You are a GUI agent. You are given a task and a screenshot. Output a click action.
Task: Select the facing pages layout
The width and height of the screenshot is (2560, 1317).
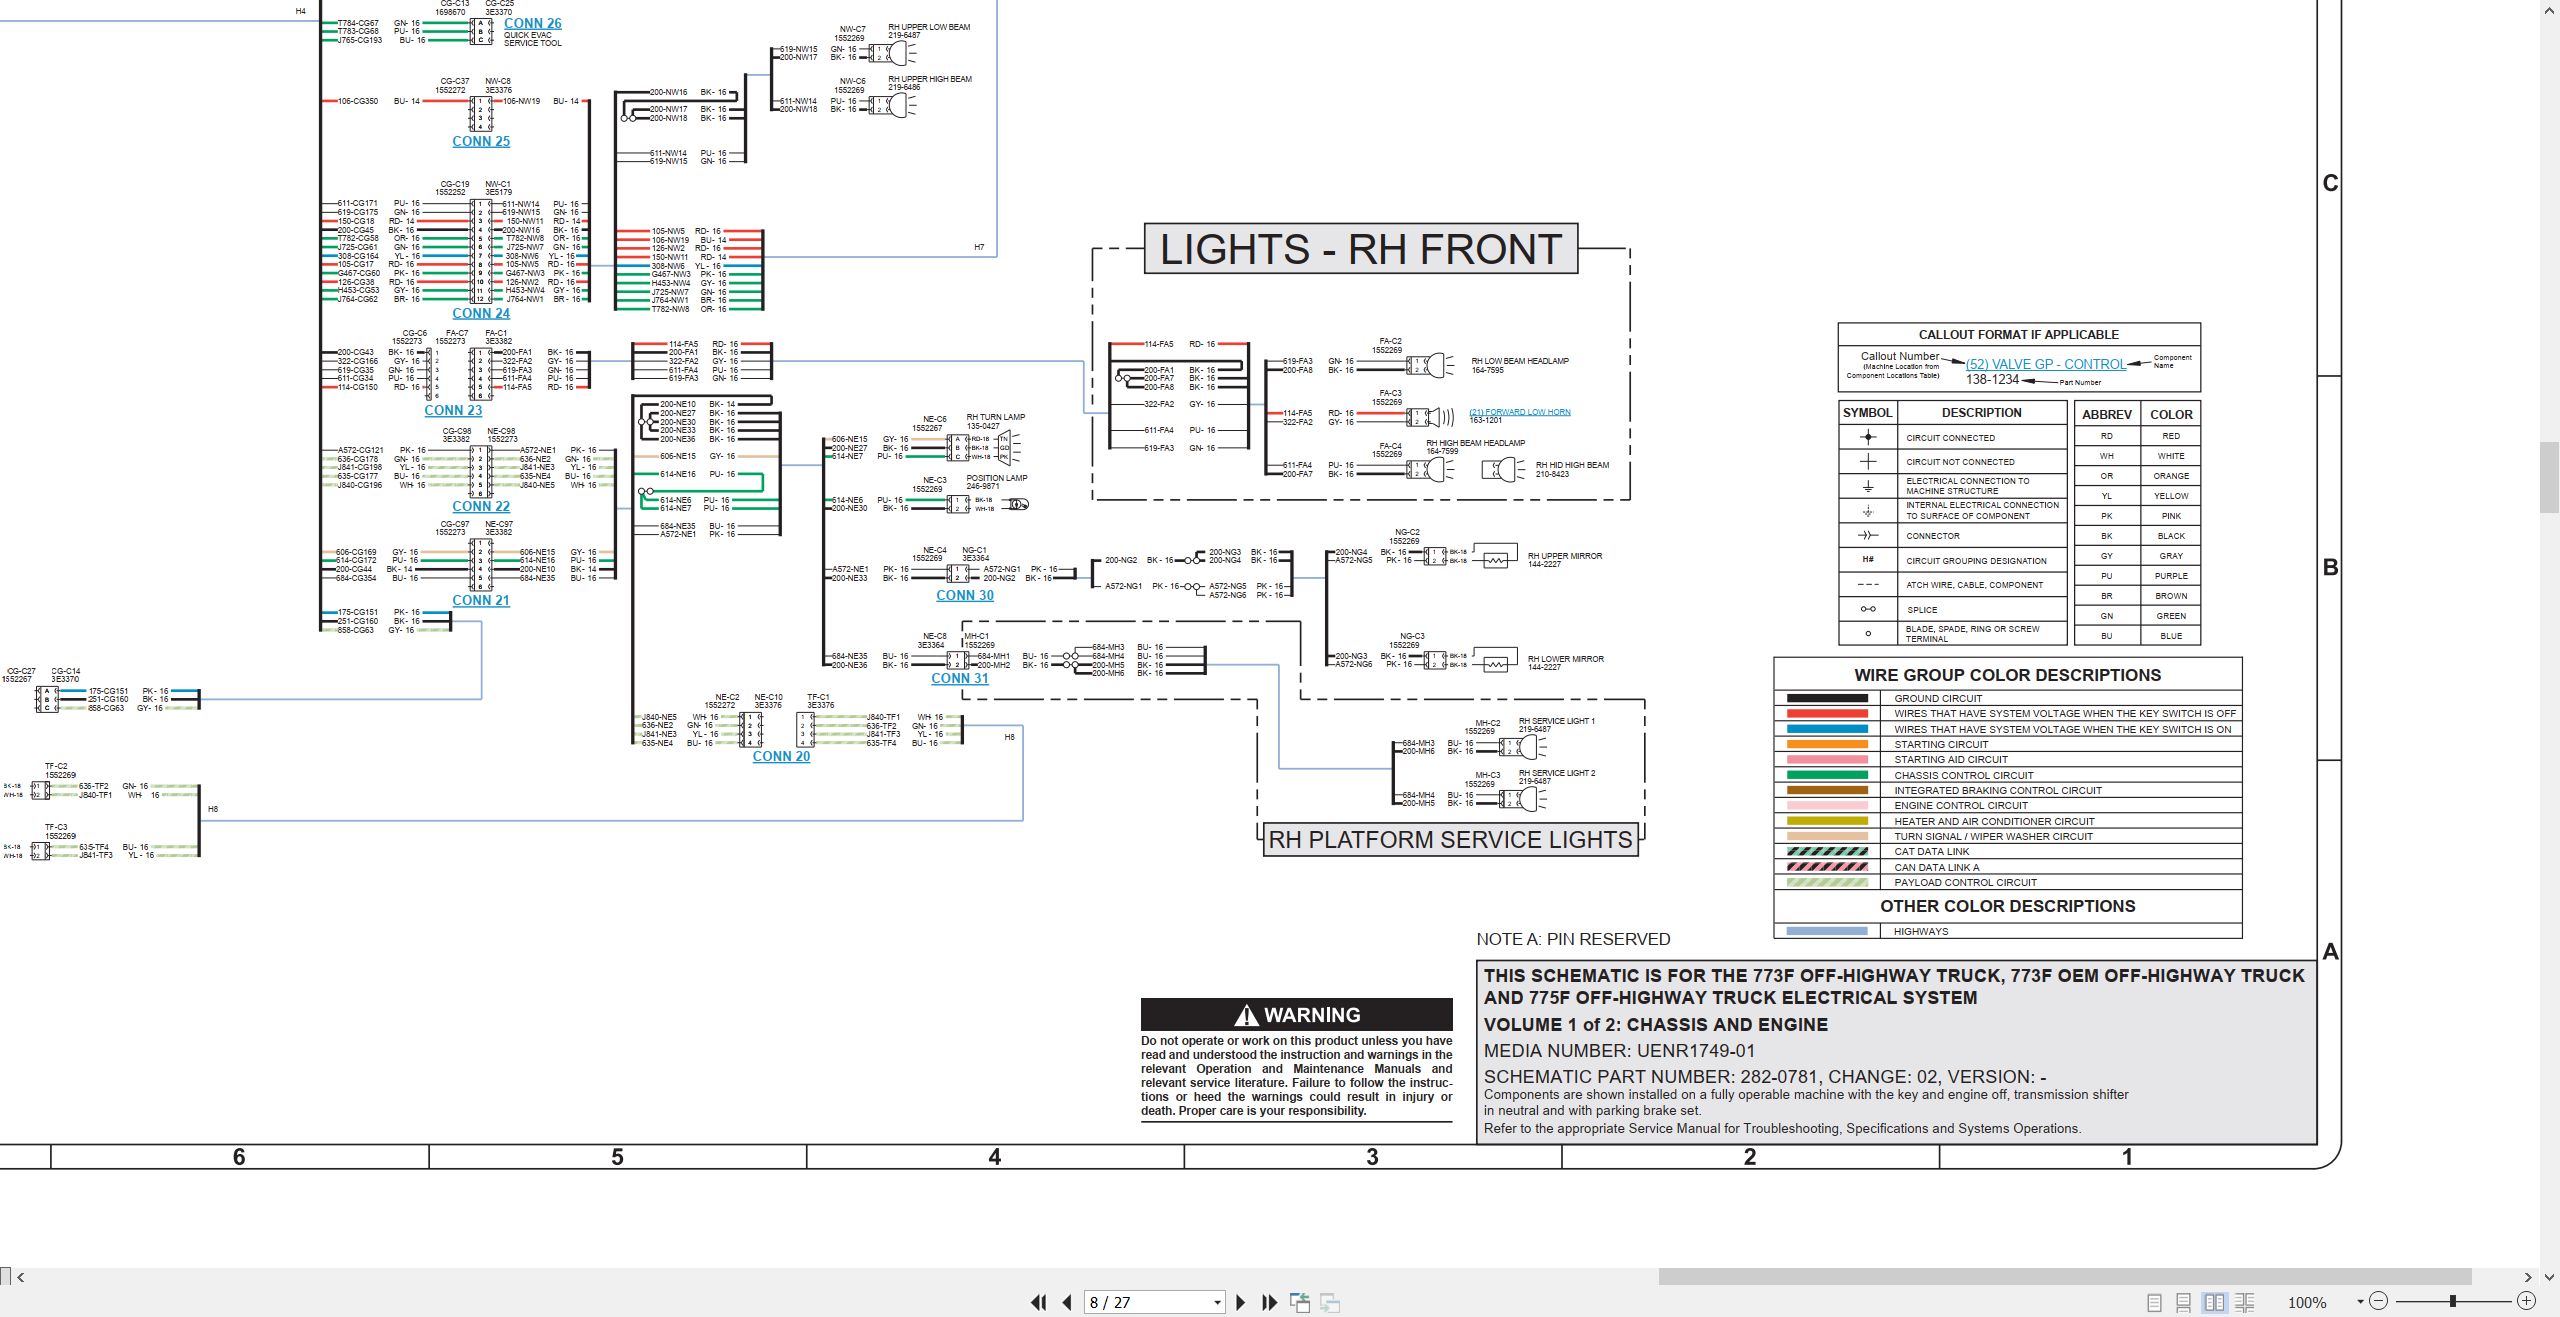coord(2215,1302)
